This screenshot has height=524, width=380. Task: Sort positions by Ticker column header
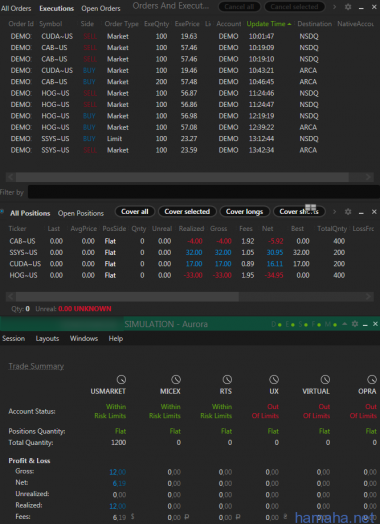coord(18,229)
